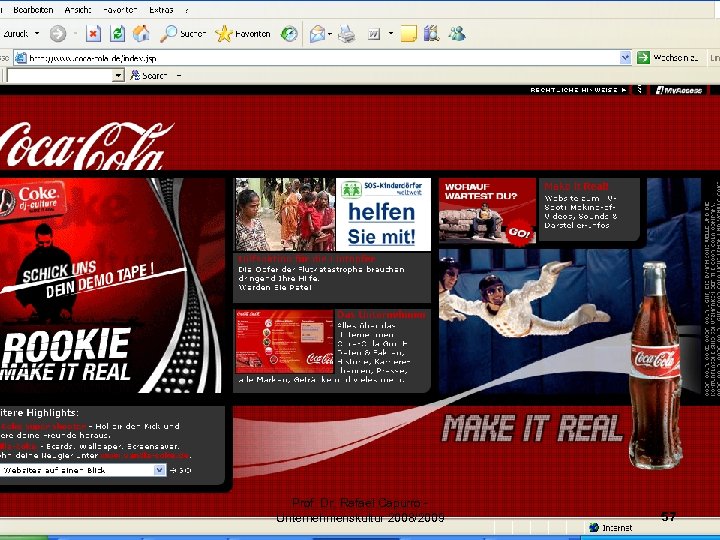Click the SOS-Kinderdörfer green logo icon

(x=351, y=189)
